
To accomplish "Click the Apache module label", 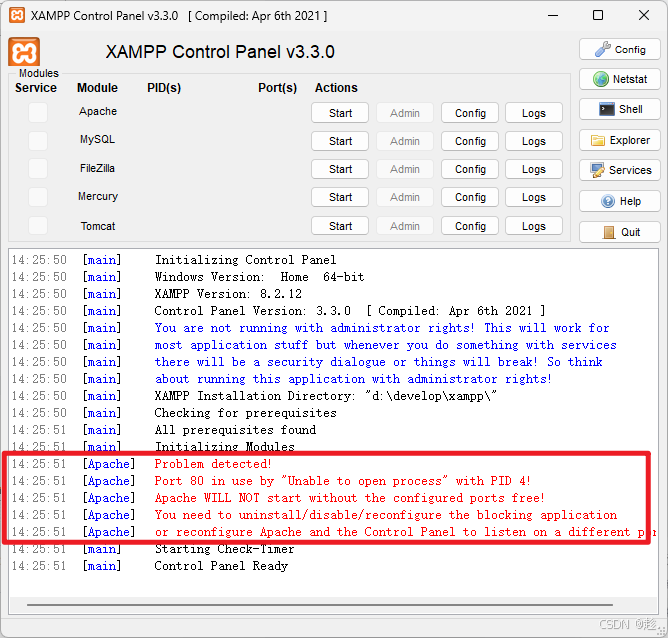I will [x=98, y=111].
